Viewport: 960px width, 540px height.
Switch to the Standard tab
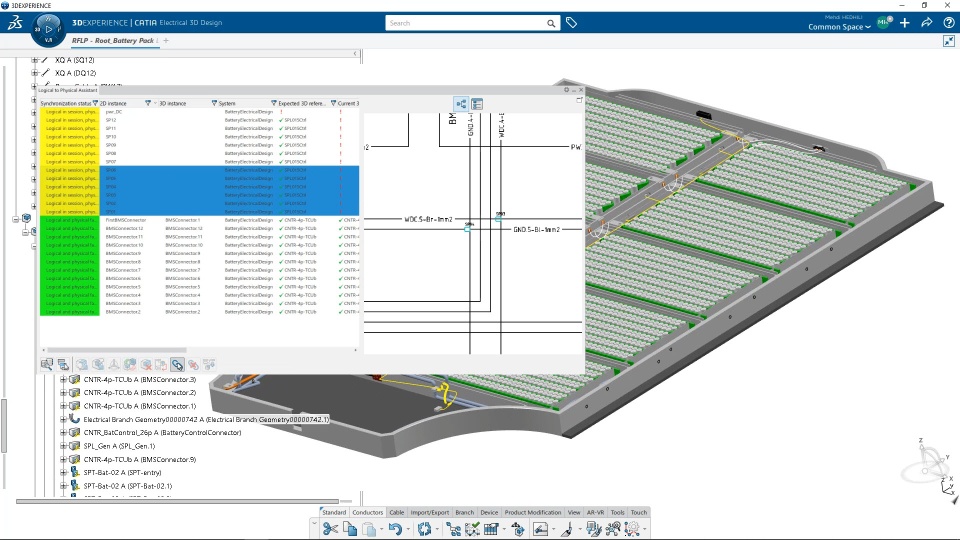[334, 512]
